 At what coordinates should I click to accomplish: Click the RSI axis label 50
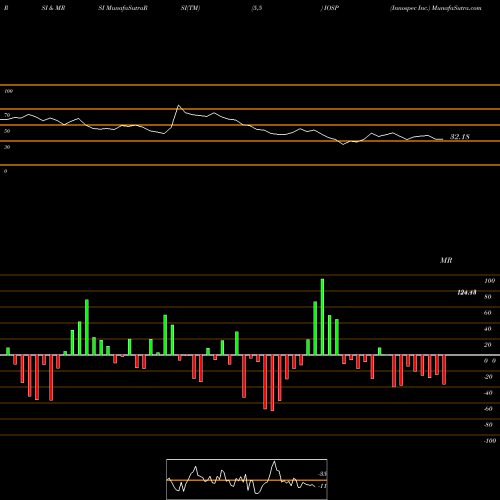coord(7,131)
